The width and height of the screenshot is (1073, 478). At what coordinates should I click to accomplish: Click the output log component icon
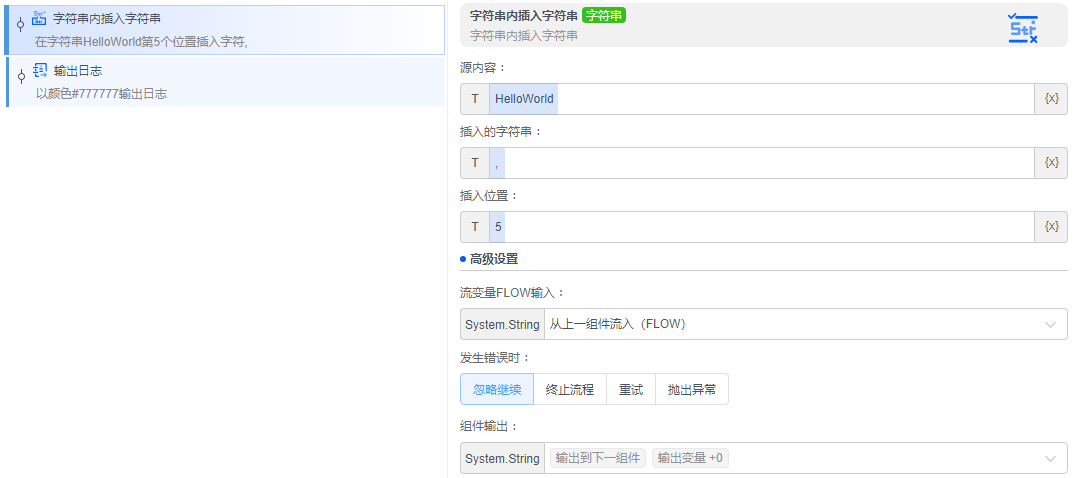[x=40, y=70]
